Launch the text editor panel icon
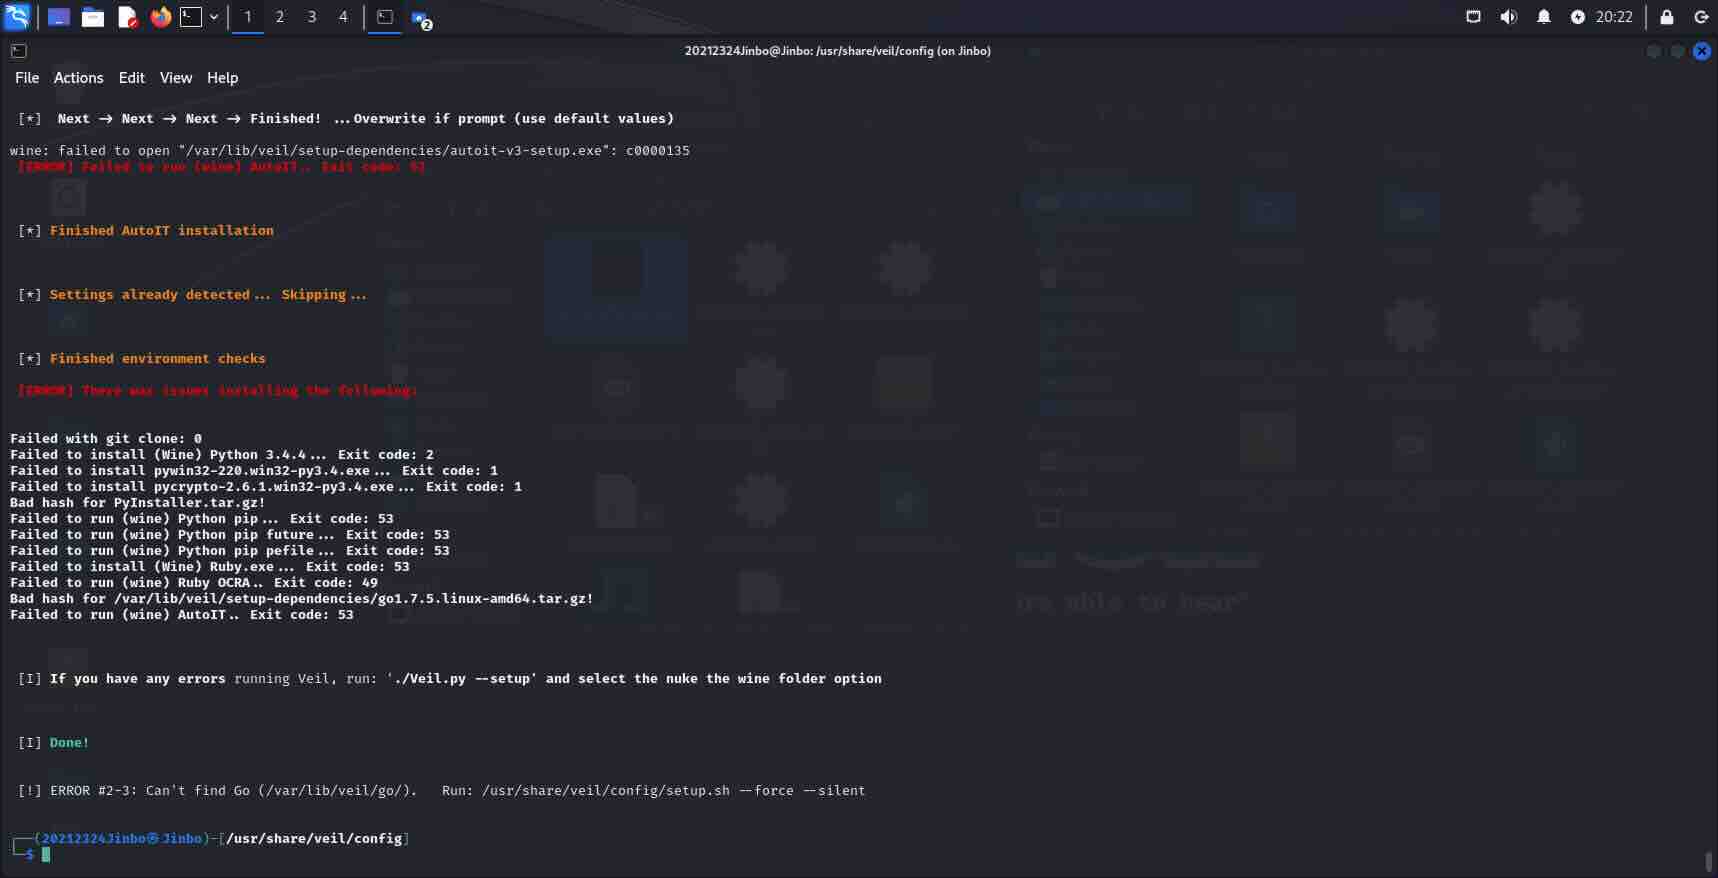 tap(127, 17)
